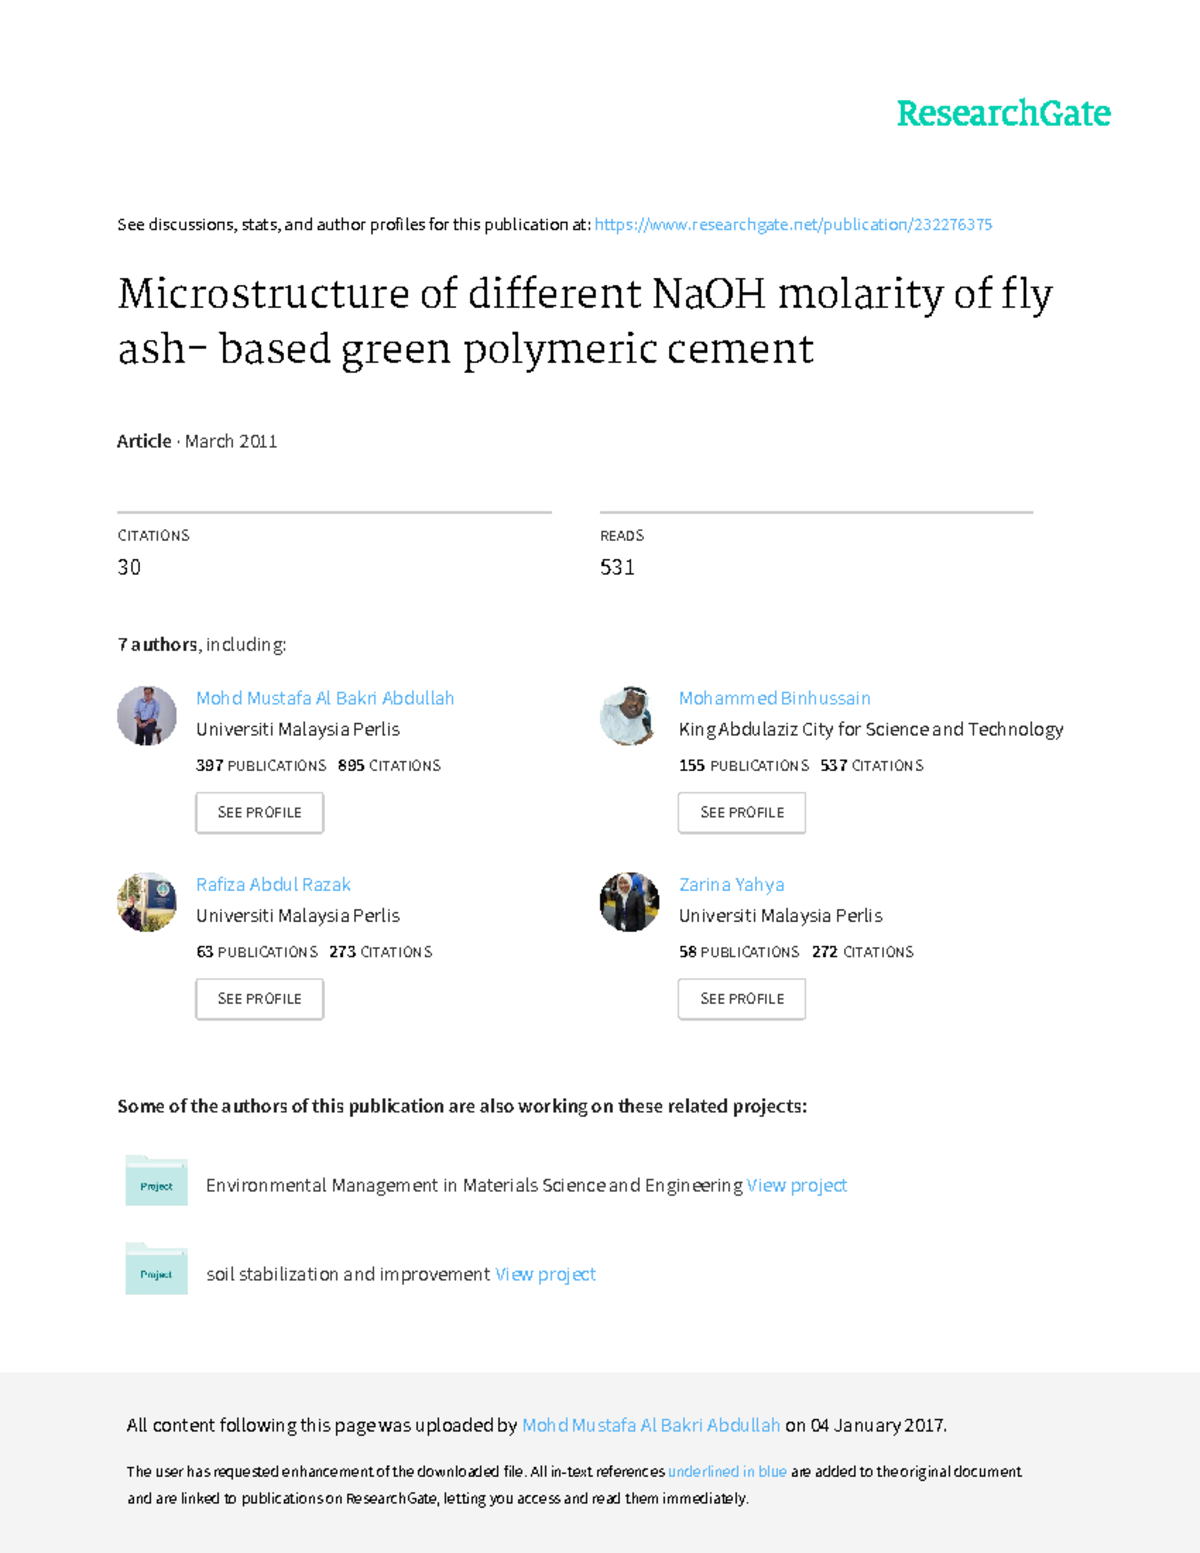Click Rafiza Abdul Razak's profile photo
The width and height of the screenshot is (1200, 1553).
point(147,902)
